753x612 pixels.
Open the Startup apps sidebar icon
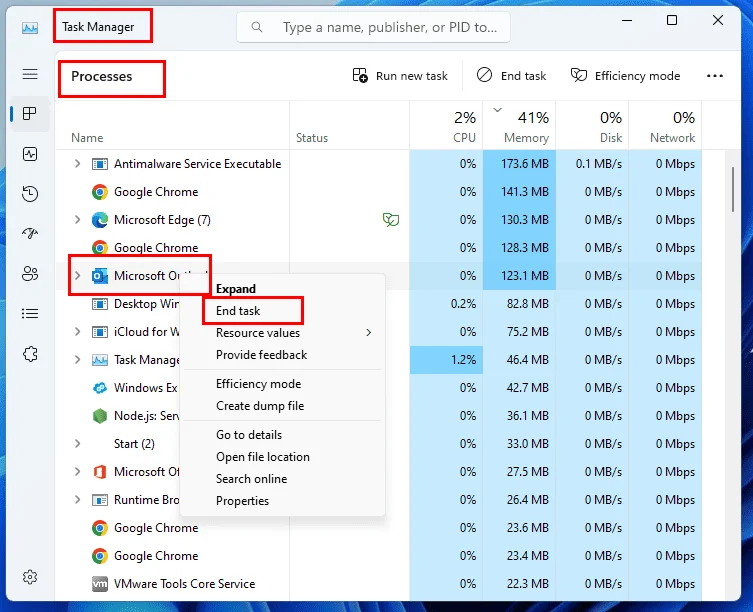tap(30, 234)
